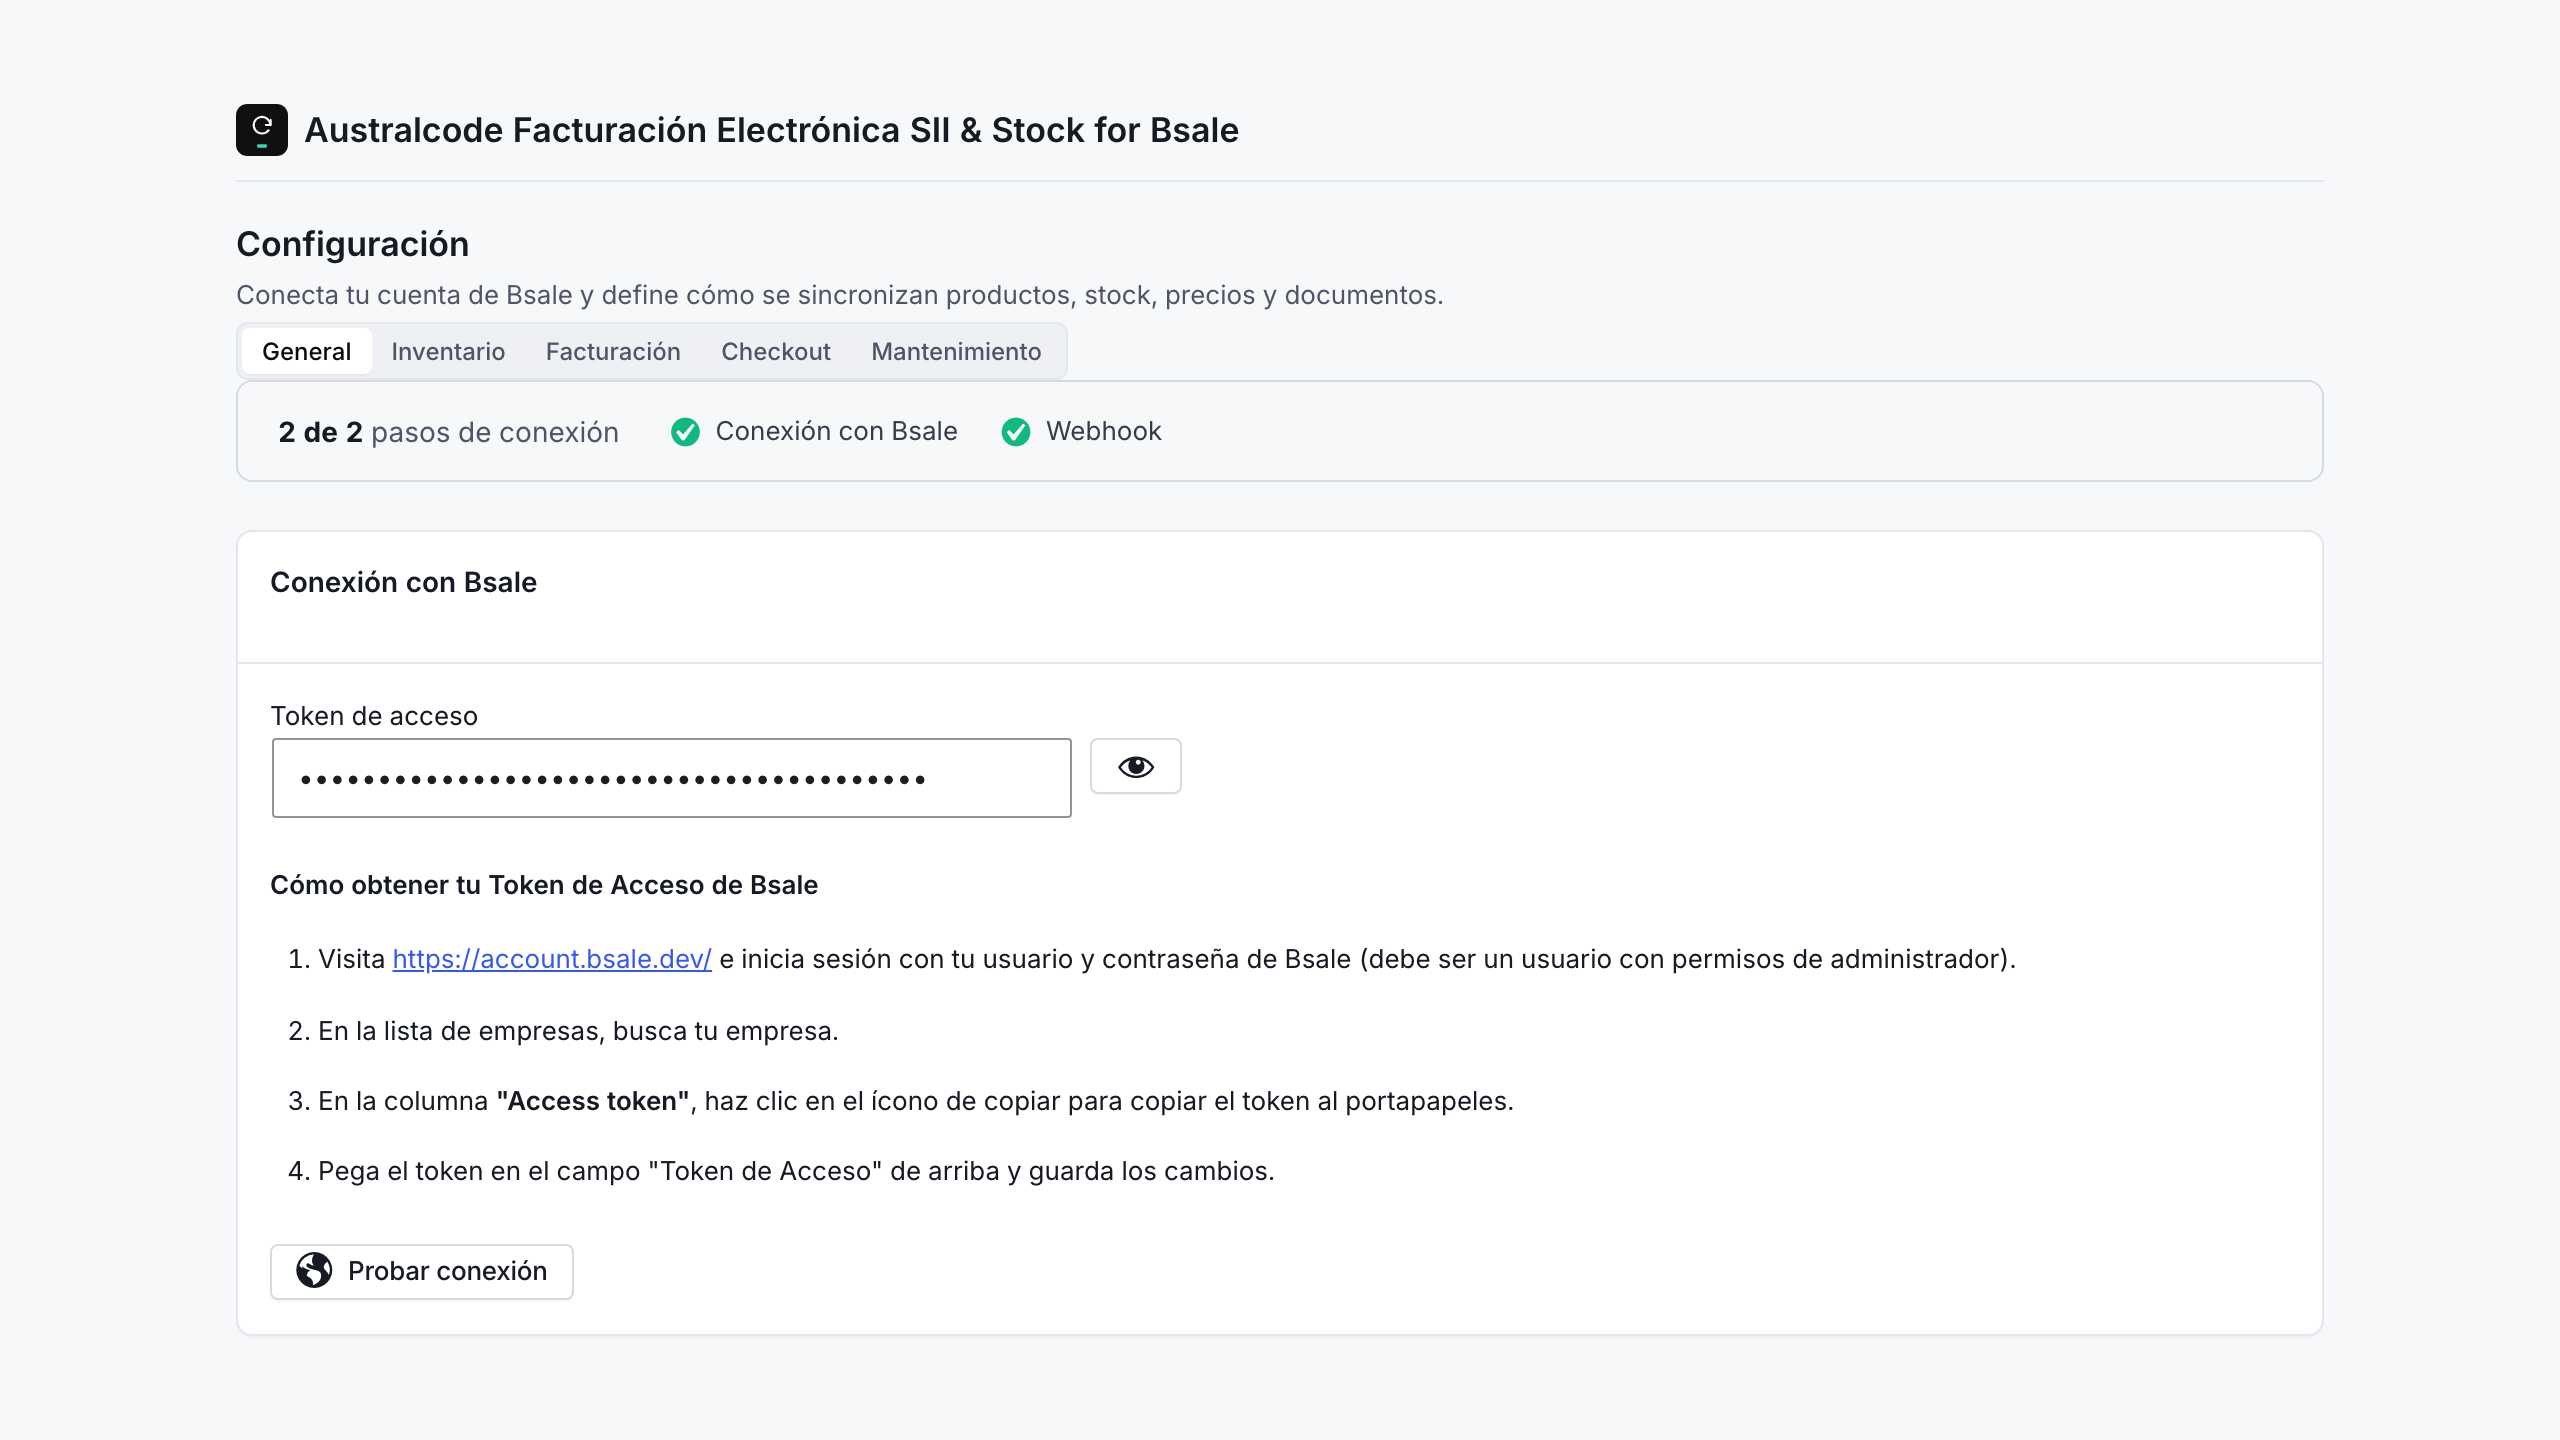Image resolution: width=2560 pixels, height=1440 pixels.
Task: Select the General tab
Action: [306, 351]
